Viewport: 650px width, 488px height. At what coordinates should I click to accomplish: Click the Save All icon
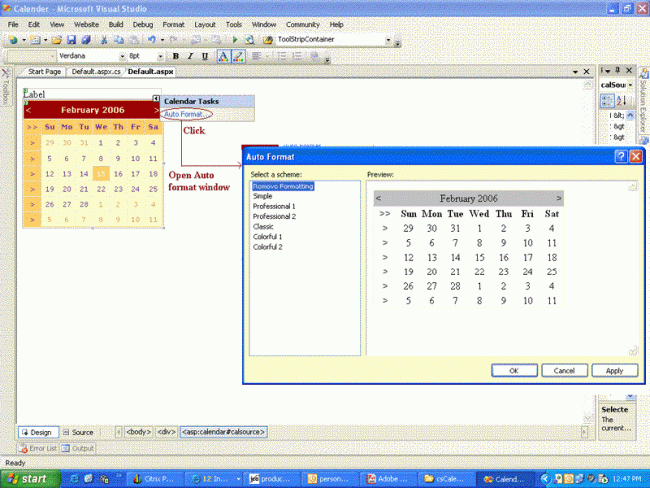click(x=86, y=40)
